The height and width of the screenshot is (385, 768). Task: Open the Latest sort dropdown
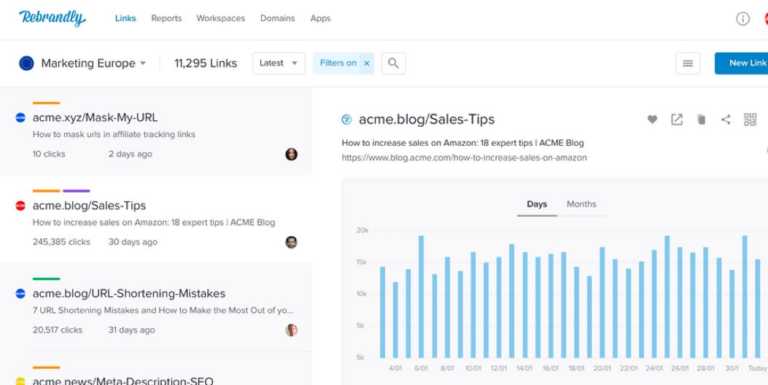pos(279,63)
